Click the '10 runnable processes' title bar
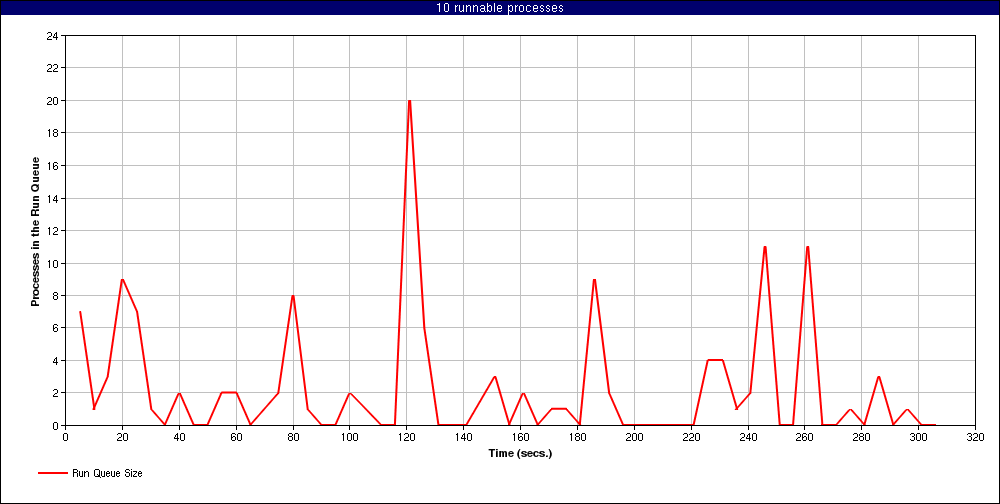The width and height of the screenshot is (1000, 504). point(500,8)
